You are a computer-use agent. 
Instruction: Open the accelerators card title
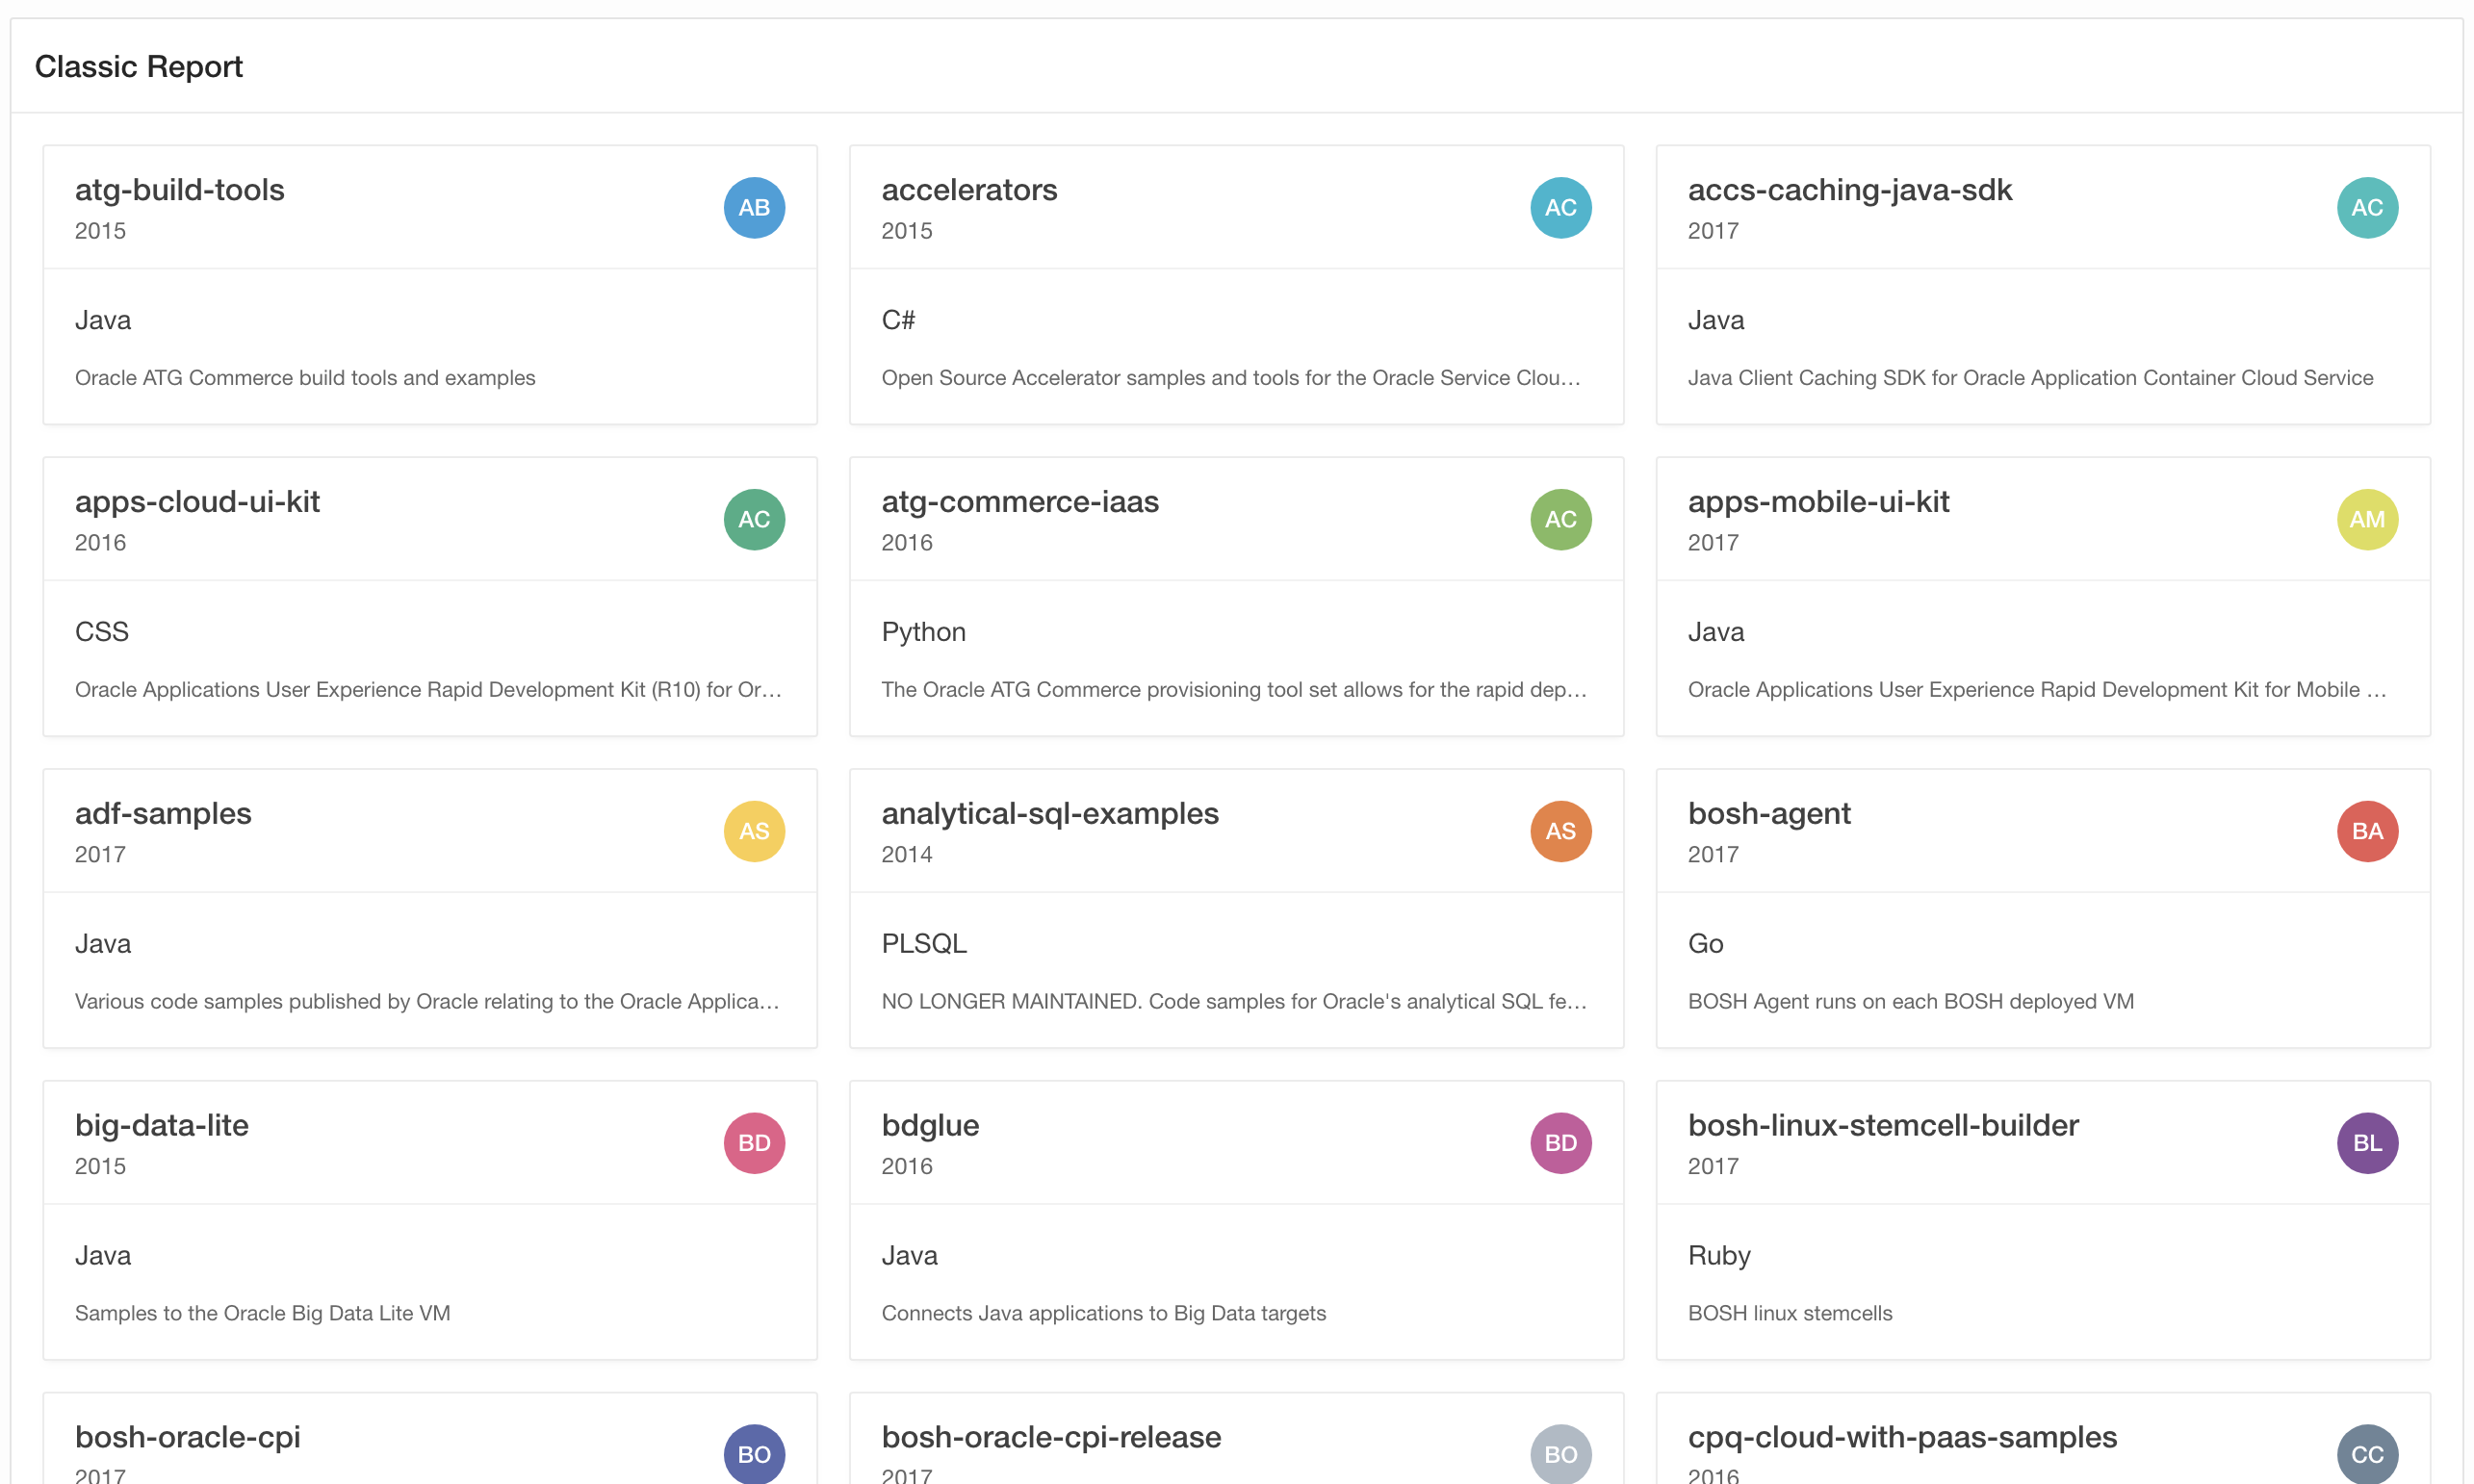969,190
